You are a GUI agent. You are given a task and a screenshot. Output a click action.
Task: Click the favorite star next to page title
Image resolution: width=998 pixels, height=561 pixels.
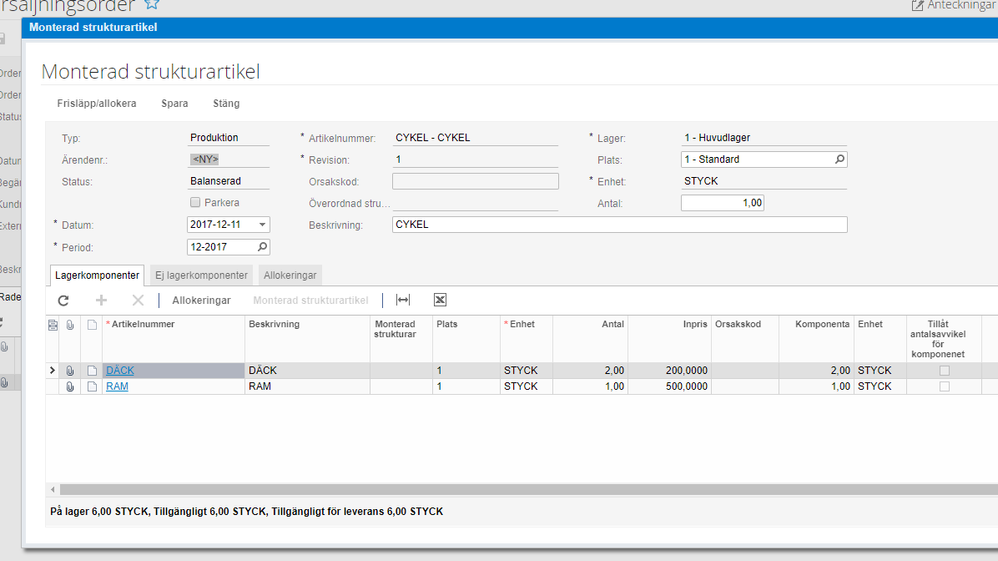tap(152, 5)
